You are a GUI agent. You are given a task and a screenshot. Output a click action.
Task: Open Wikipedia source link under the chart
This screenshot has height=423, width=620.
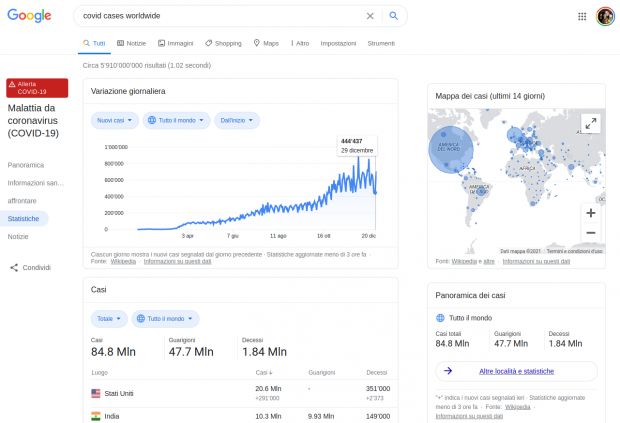pos(123,261)
